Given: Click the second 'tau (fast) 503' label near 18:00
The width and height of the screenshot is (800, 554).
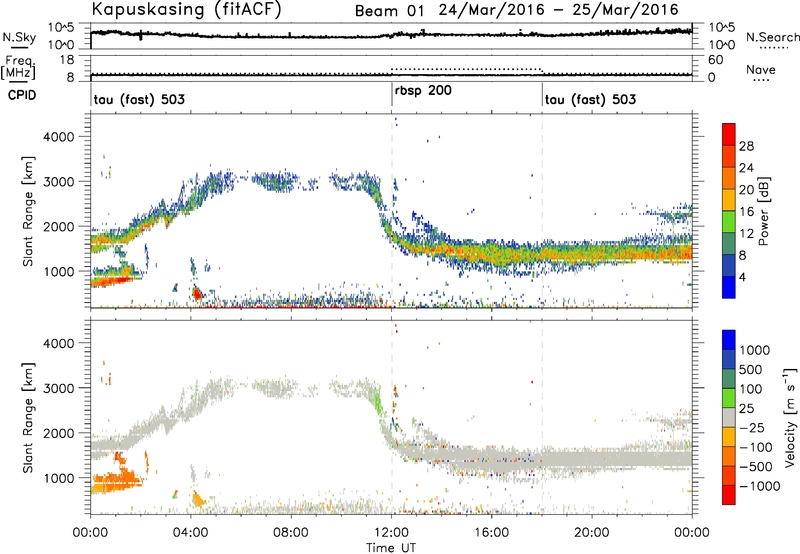Looking at the screenshot, I should (590, 99).
